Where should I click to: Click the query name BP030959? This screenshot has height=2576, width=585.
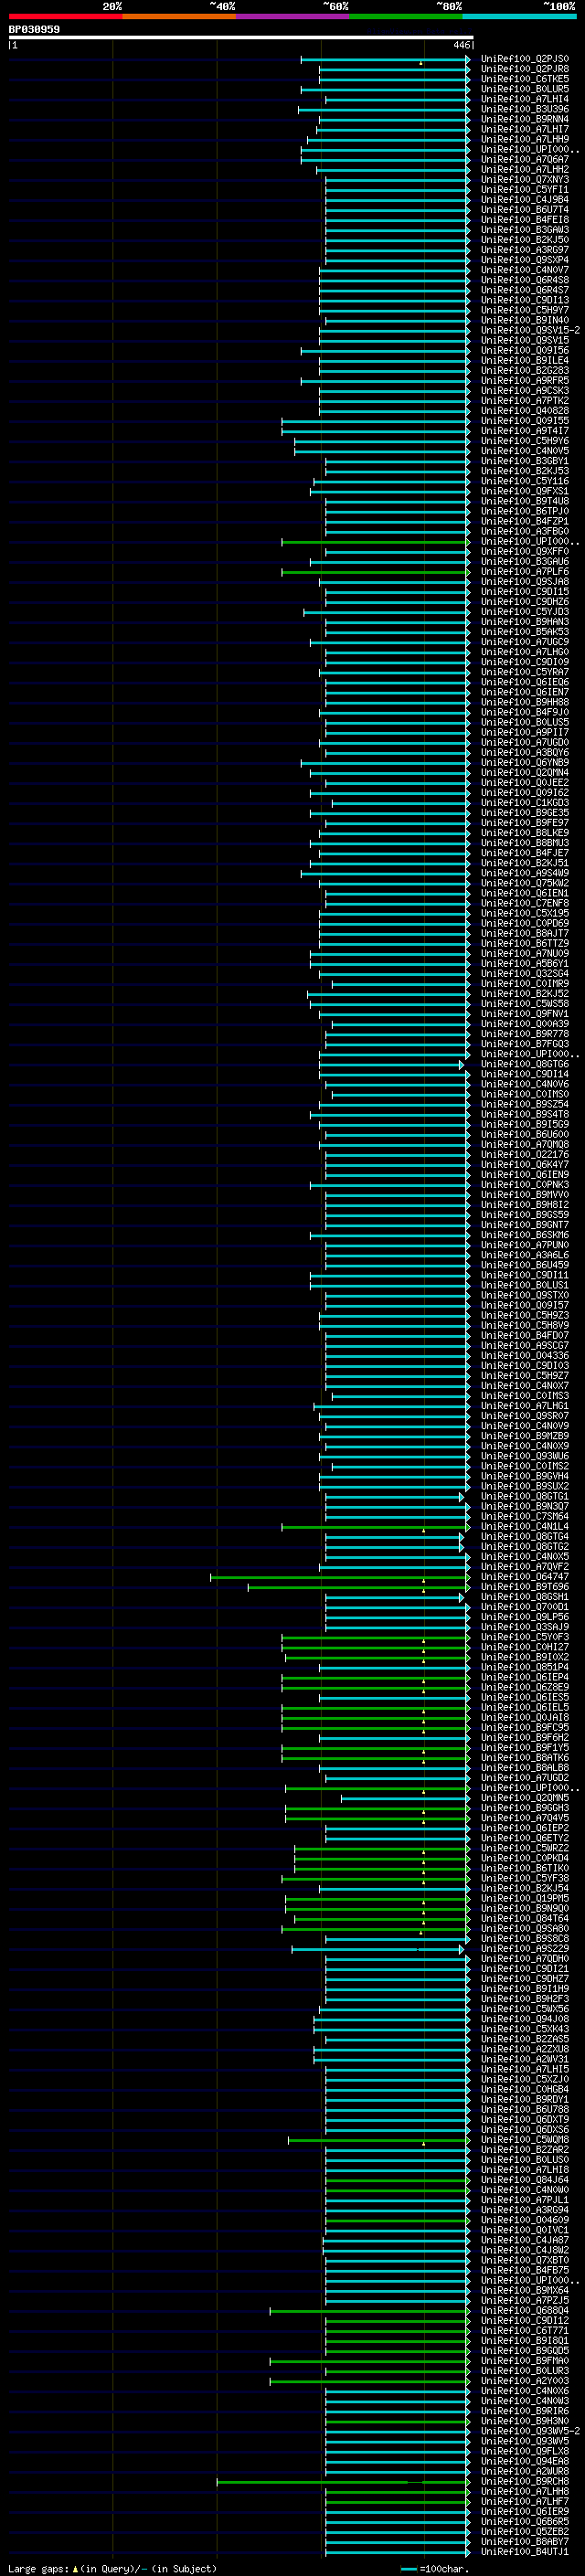(34, 29)
